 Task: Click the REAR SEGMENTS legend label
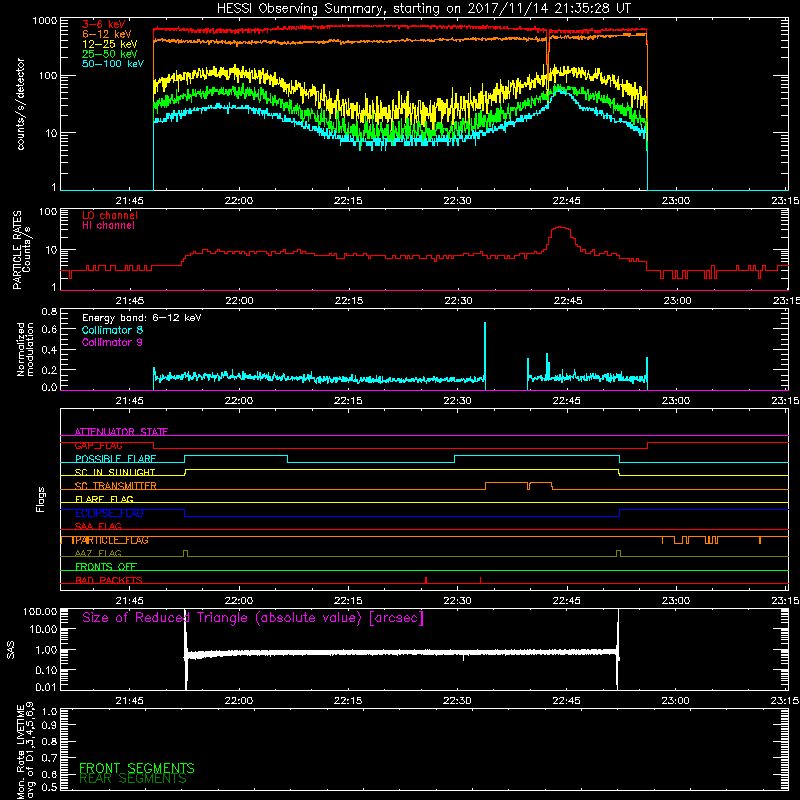tap(133, 779)
